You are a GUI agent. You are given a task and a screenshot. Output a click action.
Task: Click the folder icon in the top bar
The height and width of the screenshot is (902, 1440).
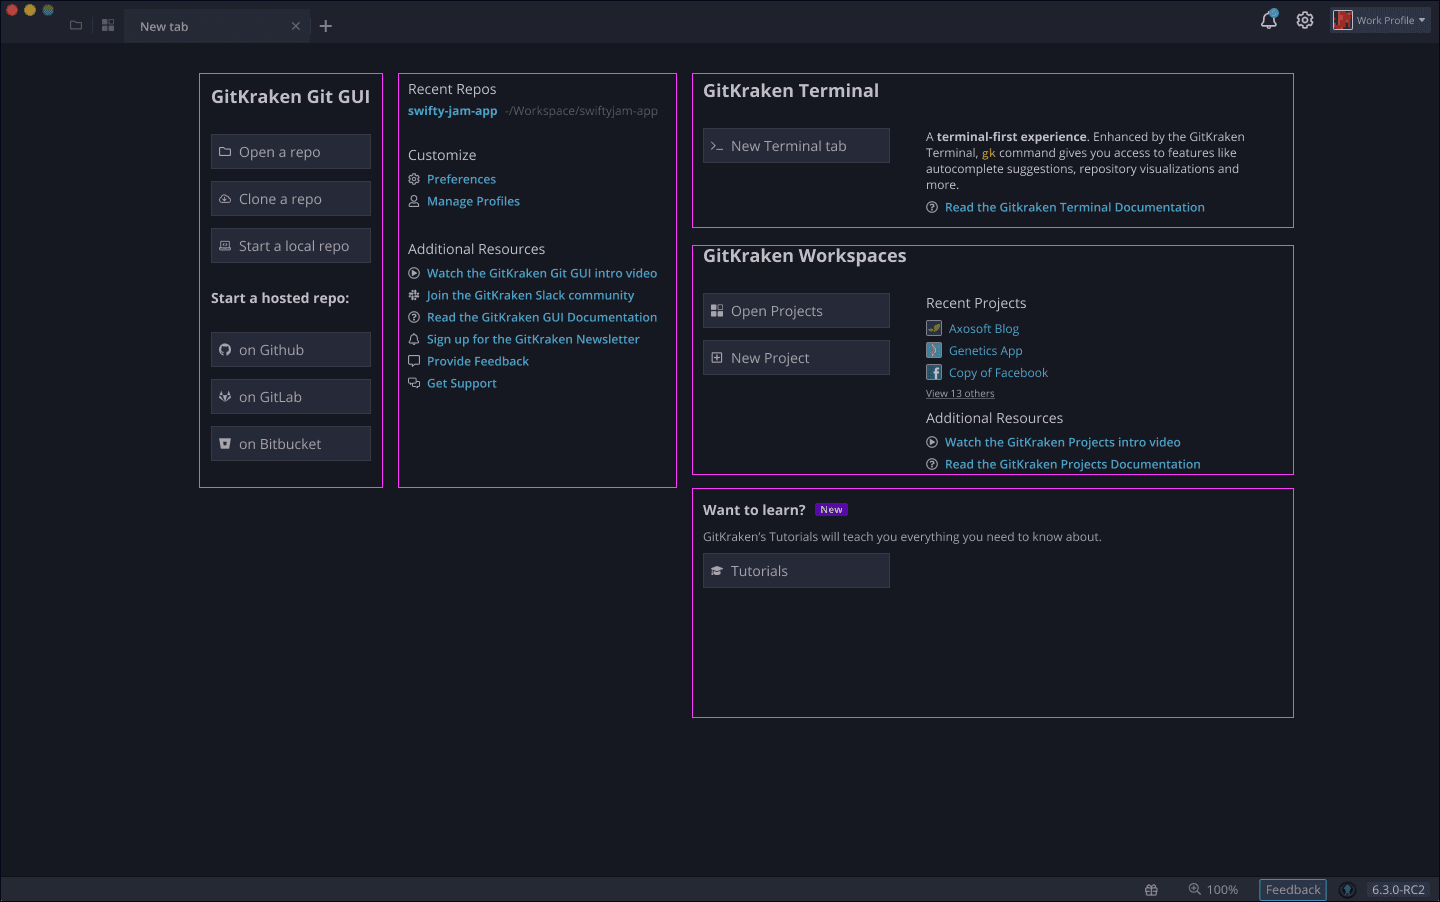pos(76,26)
